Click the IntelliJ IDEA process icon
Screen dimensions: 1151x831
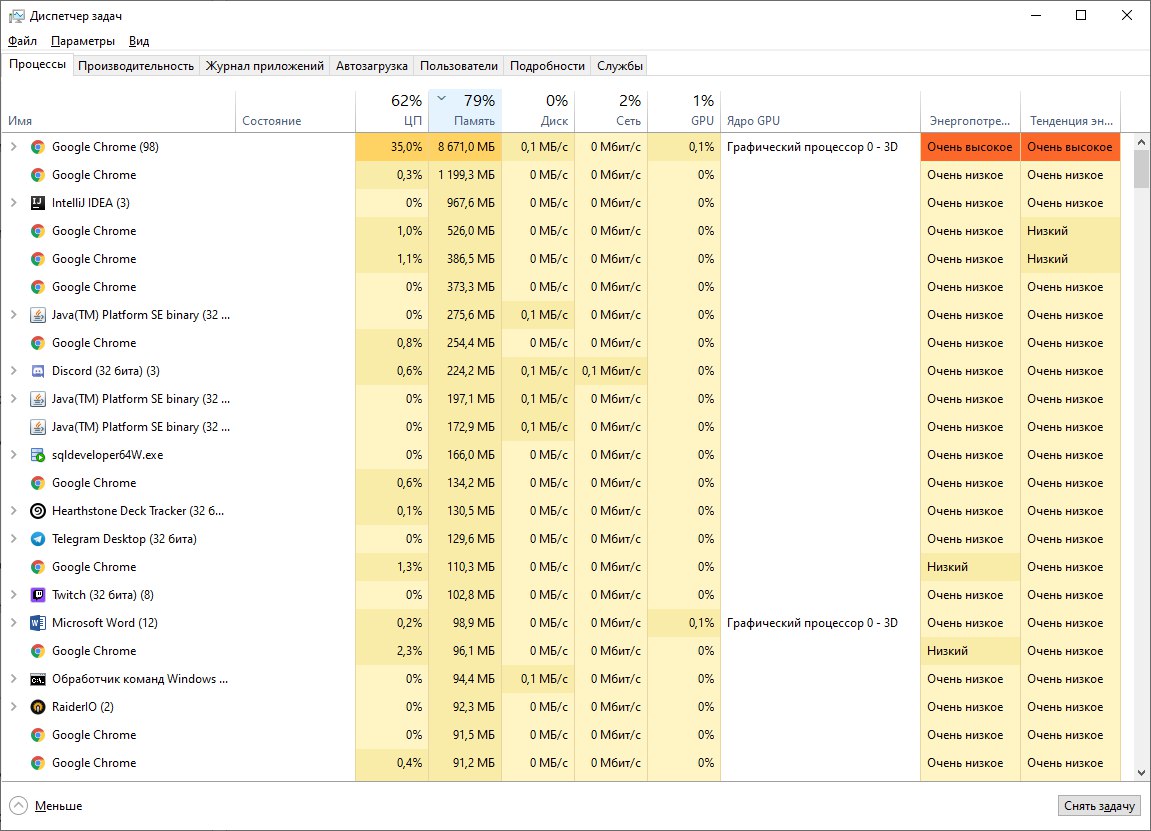37,203
